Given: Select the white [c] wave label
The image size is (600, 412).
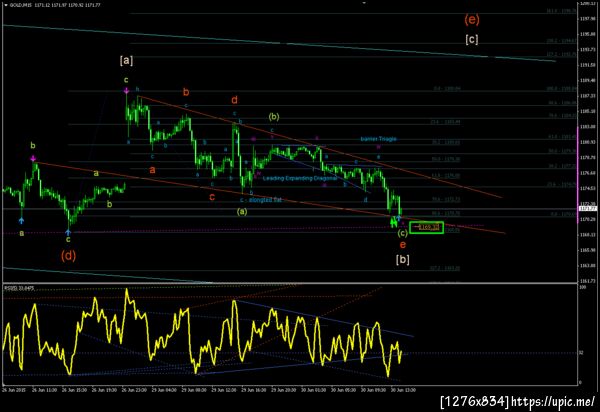Looking at the screenshot, I should (472, 39).
